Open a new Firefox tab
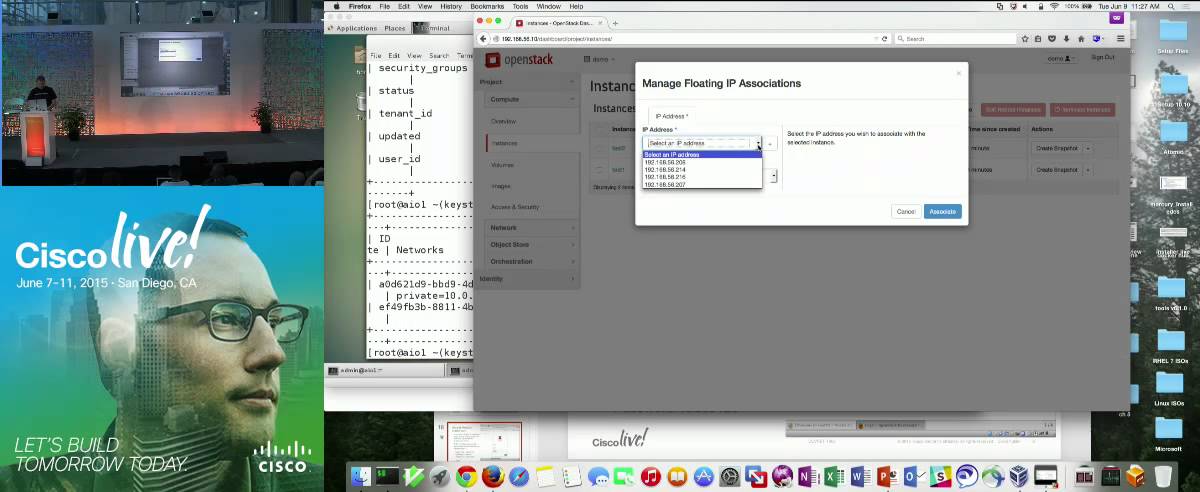The image size is (1200, 492). coord(615,23)
